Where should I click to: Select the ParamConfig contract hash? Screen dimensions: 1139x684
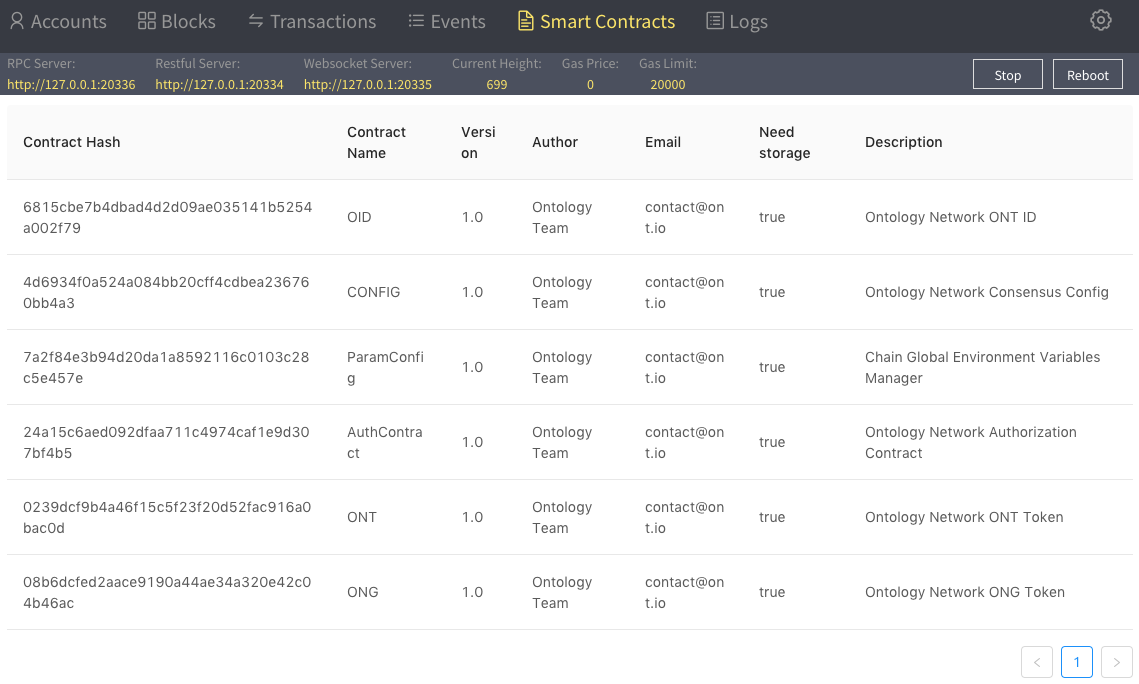(166, 367)
